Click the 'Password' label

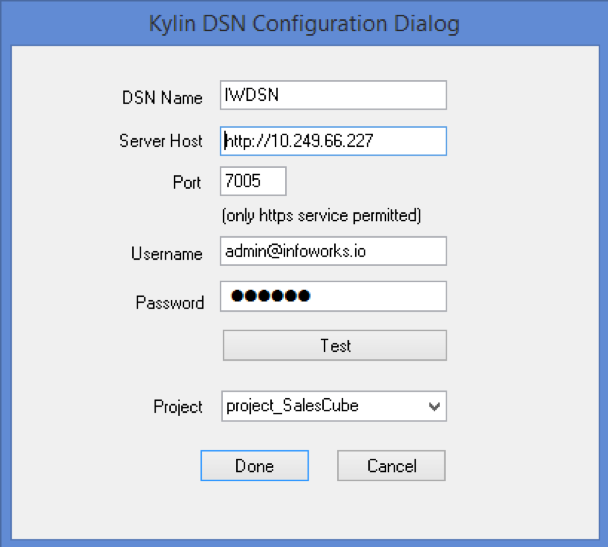(x=170, y=302)
